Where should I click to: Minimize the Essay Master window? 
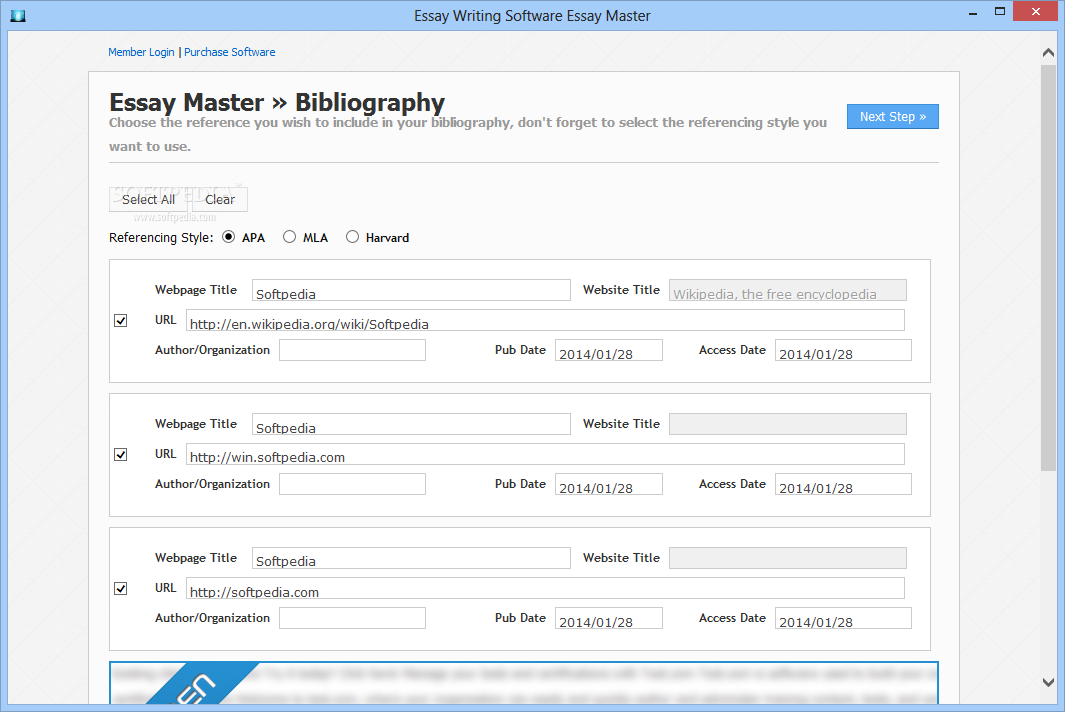click(x=973, y=12)
